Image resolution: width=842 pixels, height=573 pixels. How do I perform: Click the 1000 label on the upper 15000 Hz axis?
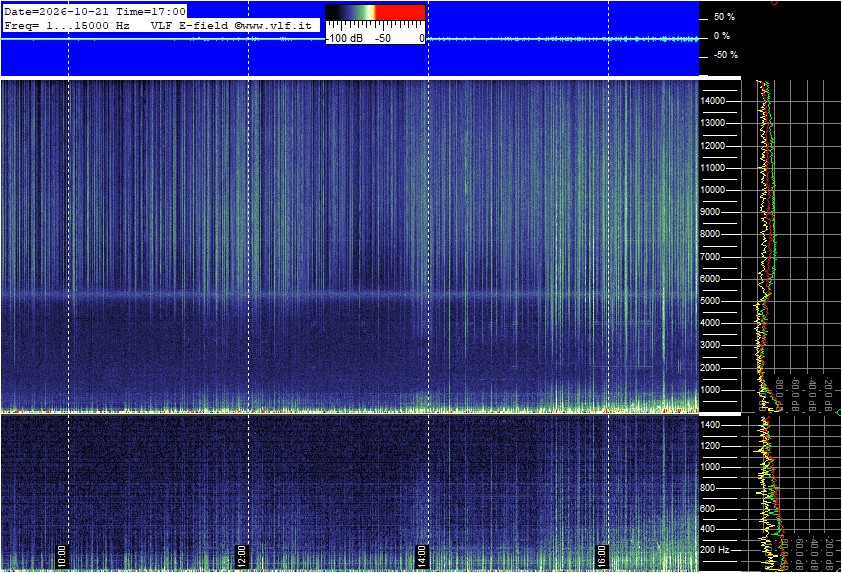[710, 390]
